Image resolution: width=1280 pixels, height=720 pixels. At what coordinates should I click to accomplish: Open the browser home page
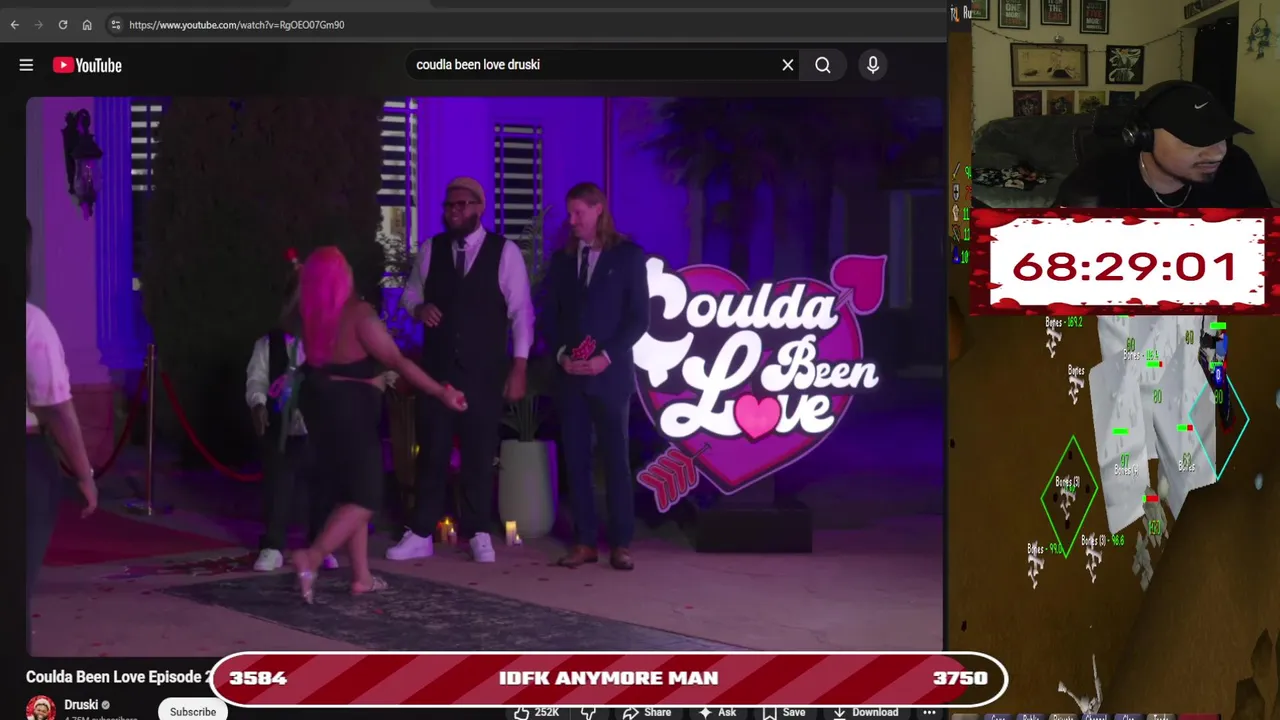pyautogui.click(x=87, y=24)
